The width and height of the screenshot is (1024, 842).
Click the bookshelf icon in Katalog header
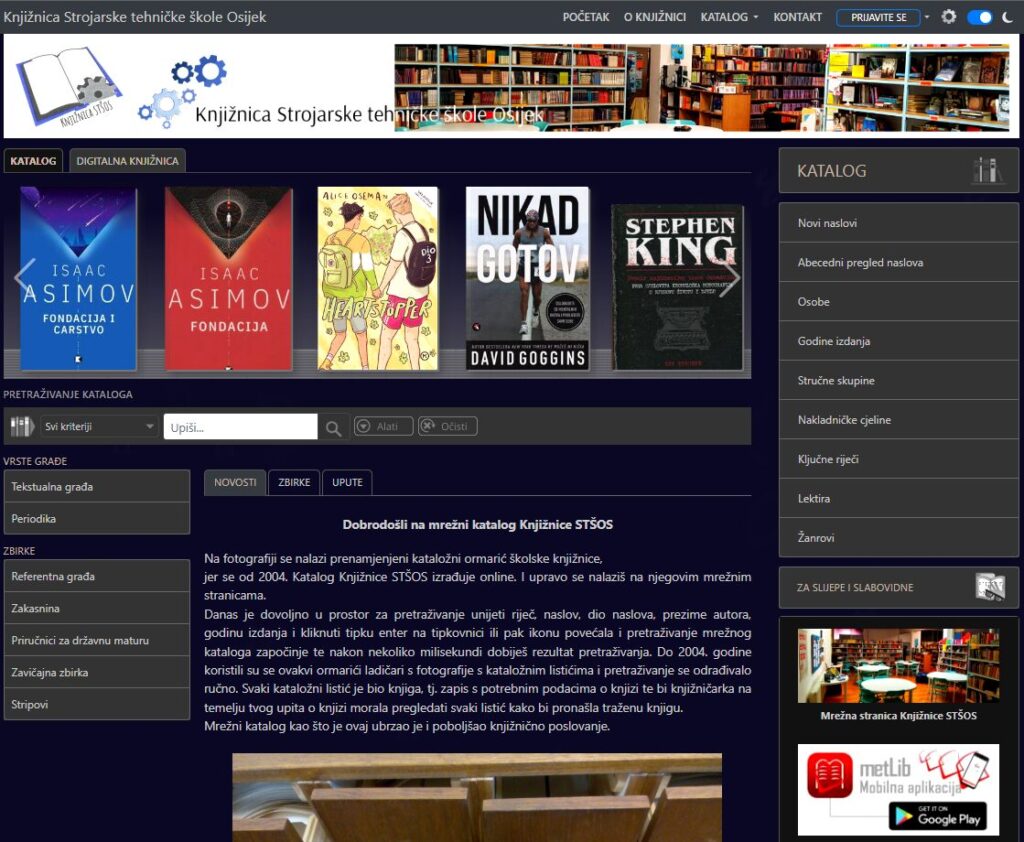(987, 171)
